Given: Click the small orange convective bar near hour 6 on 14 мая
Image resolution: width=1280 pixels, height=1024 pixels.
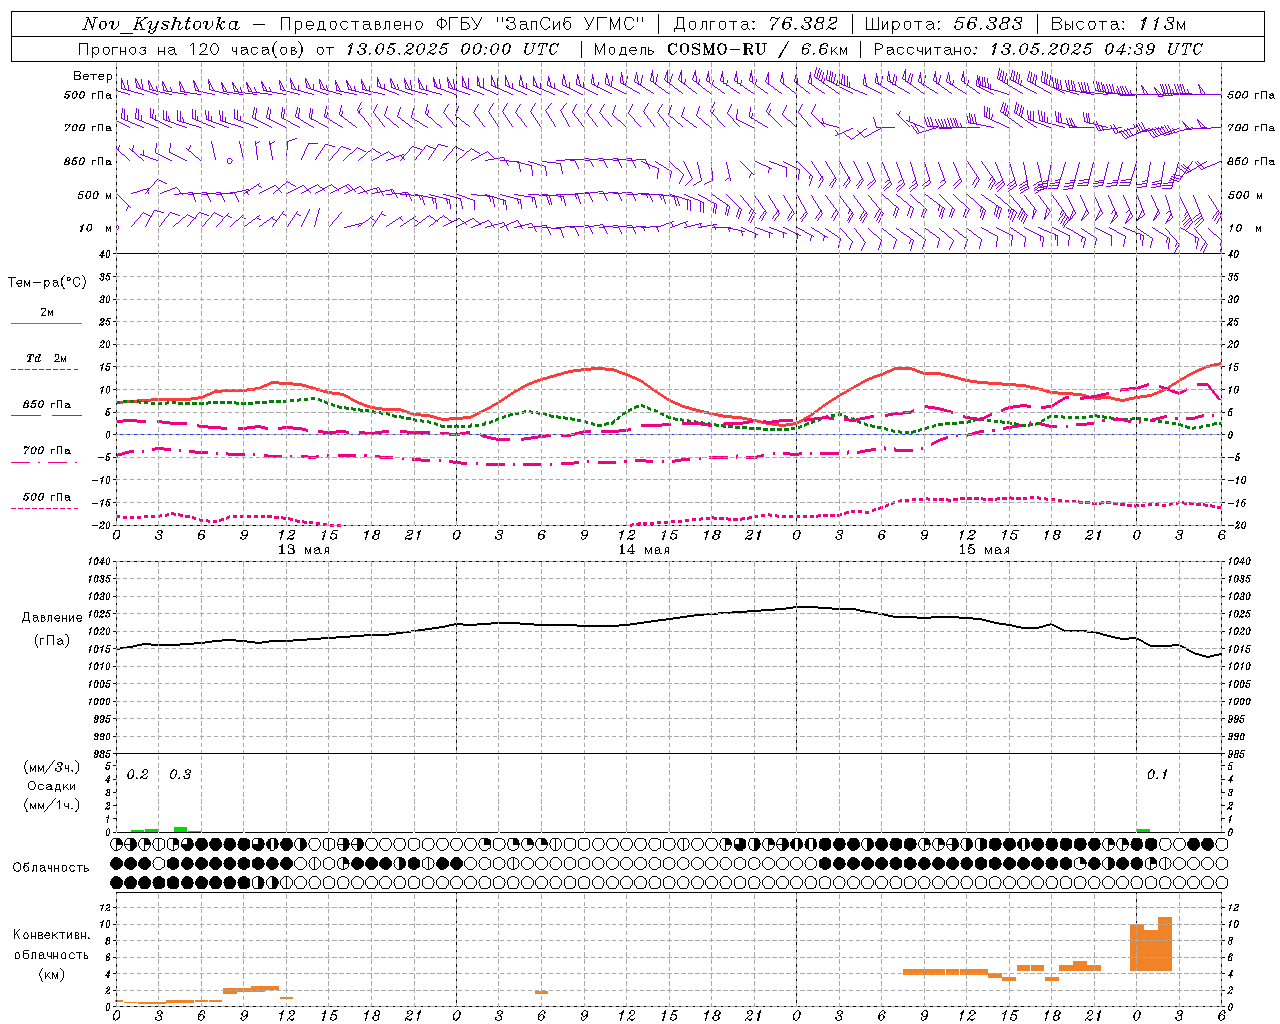Looking at the screenshot, I should point(541,992).
